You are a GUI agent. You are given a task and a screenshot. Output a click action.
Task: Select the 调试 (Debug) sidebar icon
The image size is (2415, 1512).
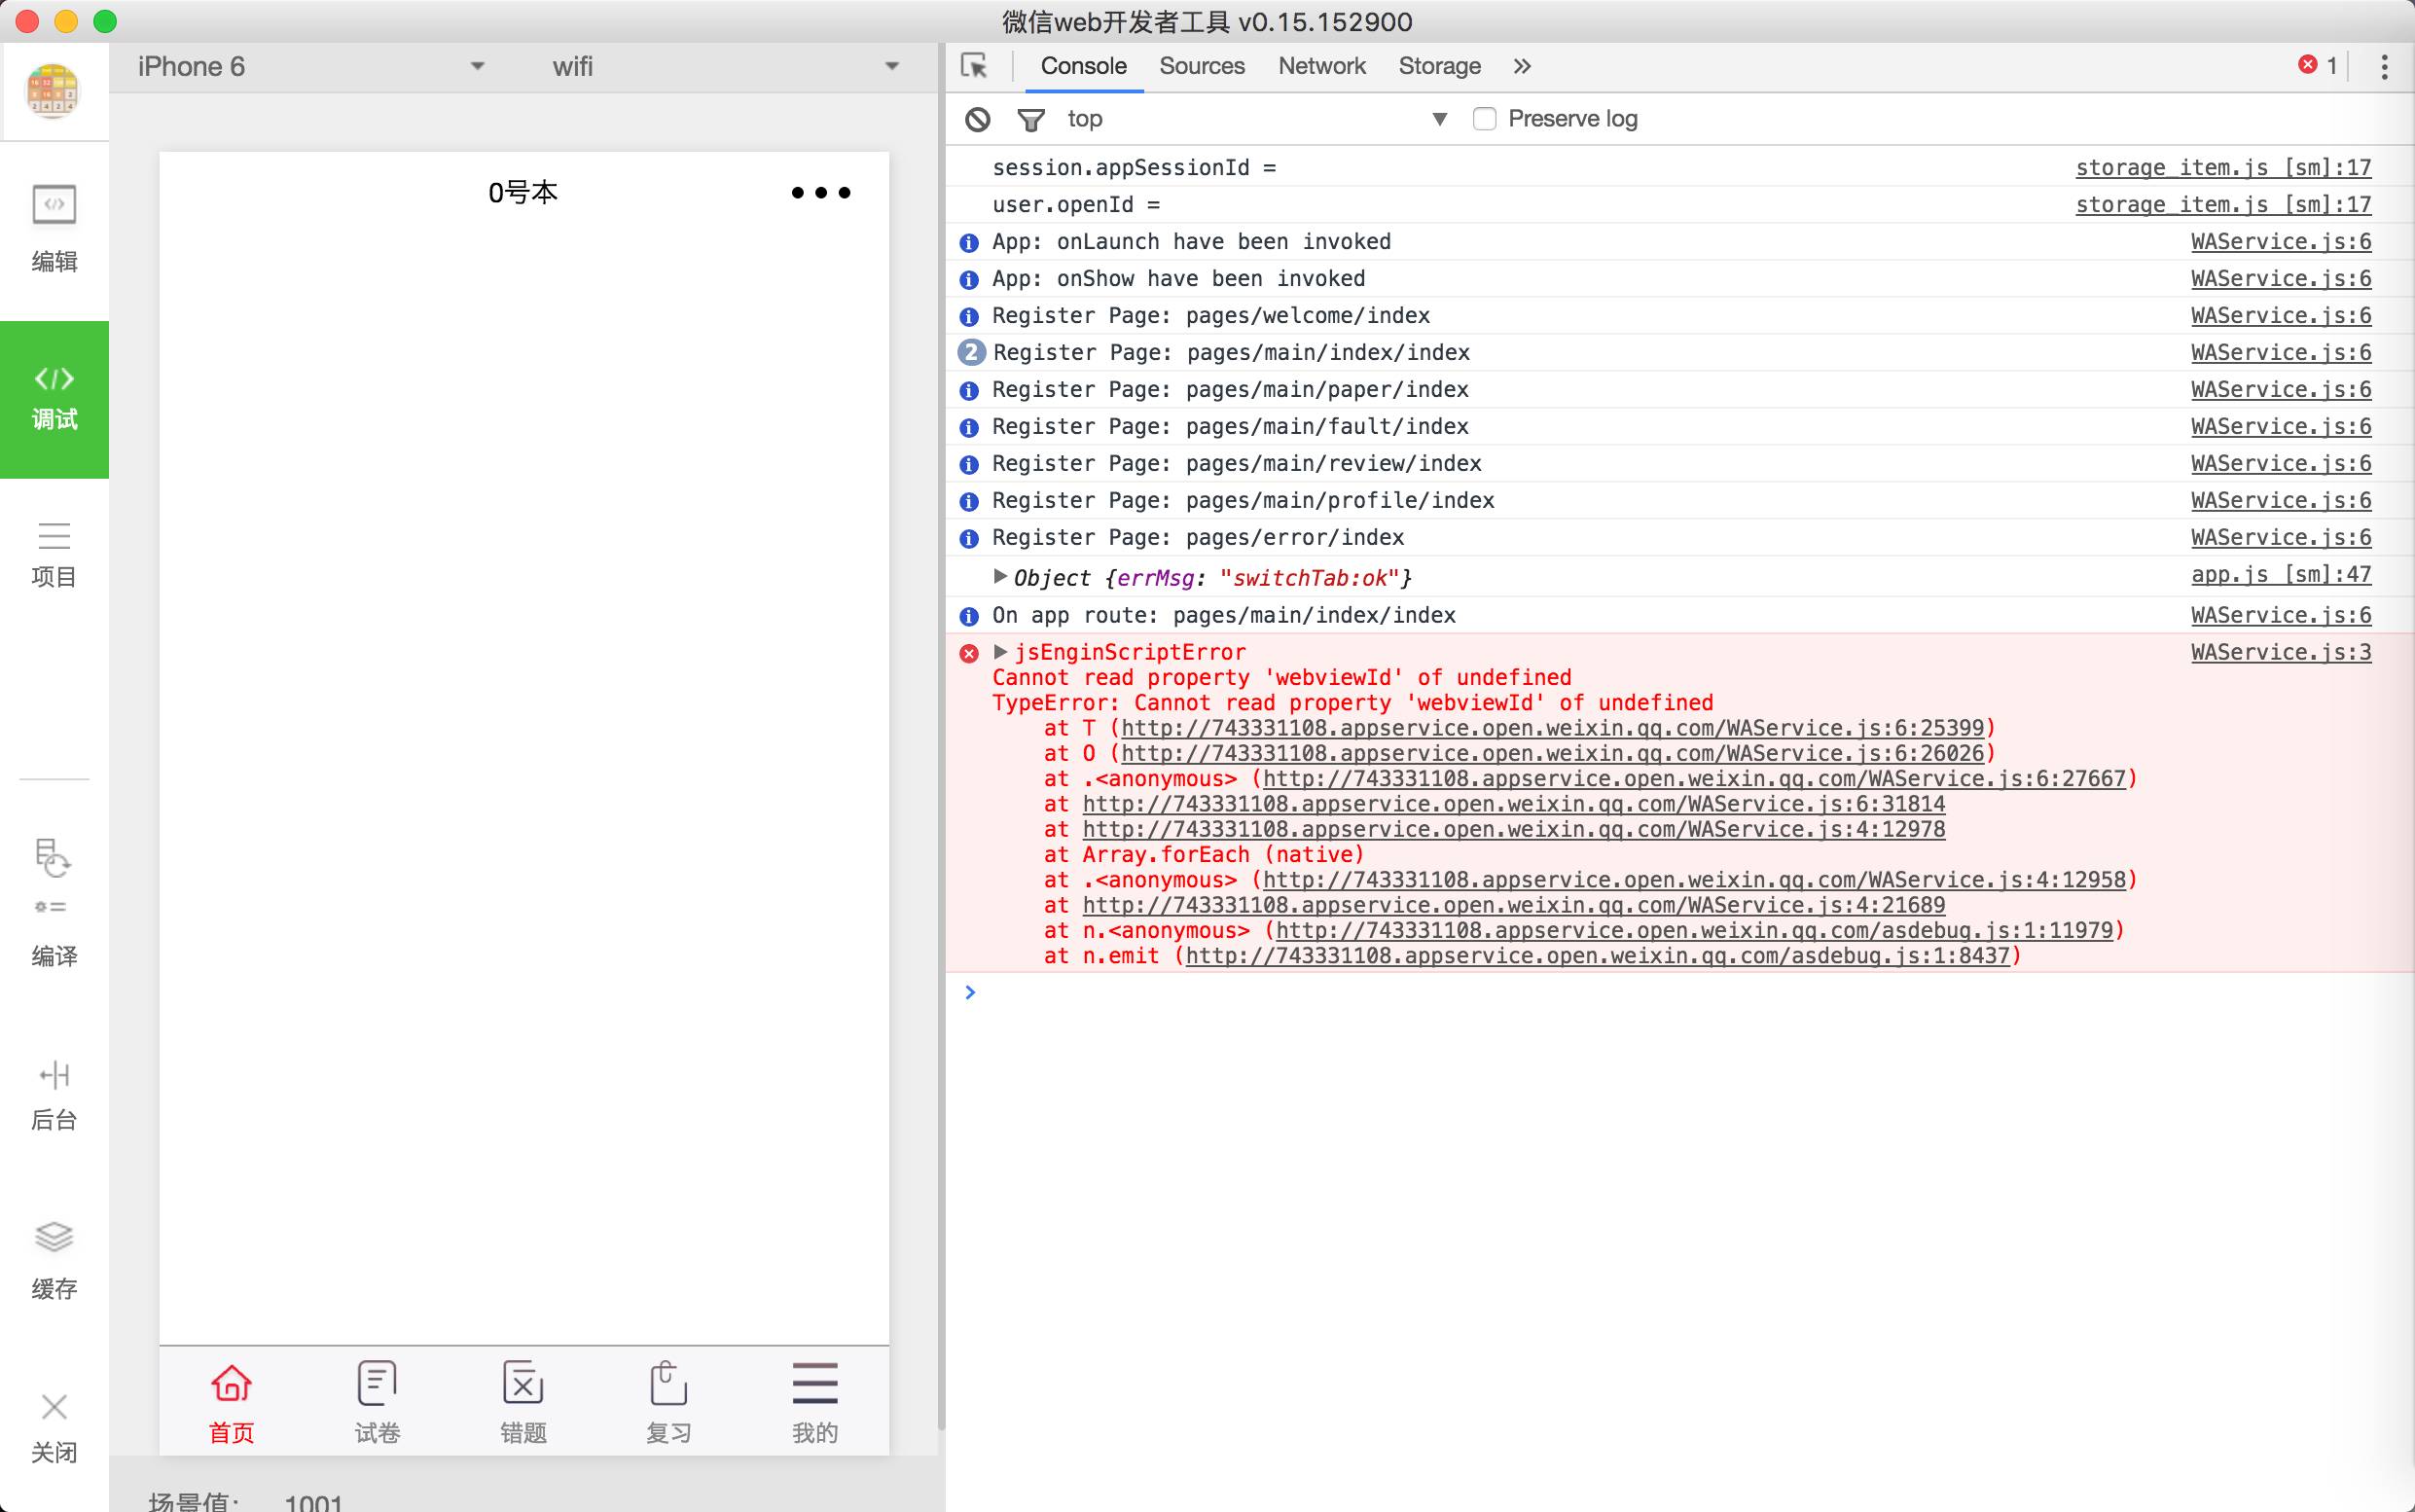(x=54, y=398)
